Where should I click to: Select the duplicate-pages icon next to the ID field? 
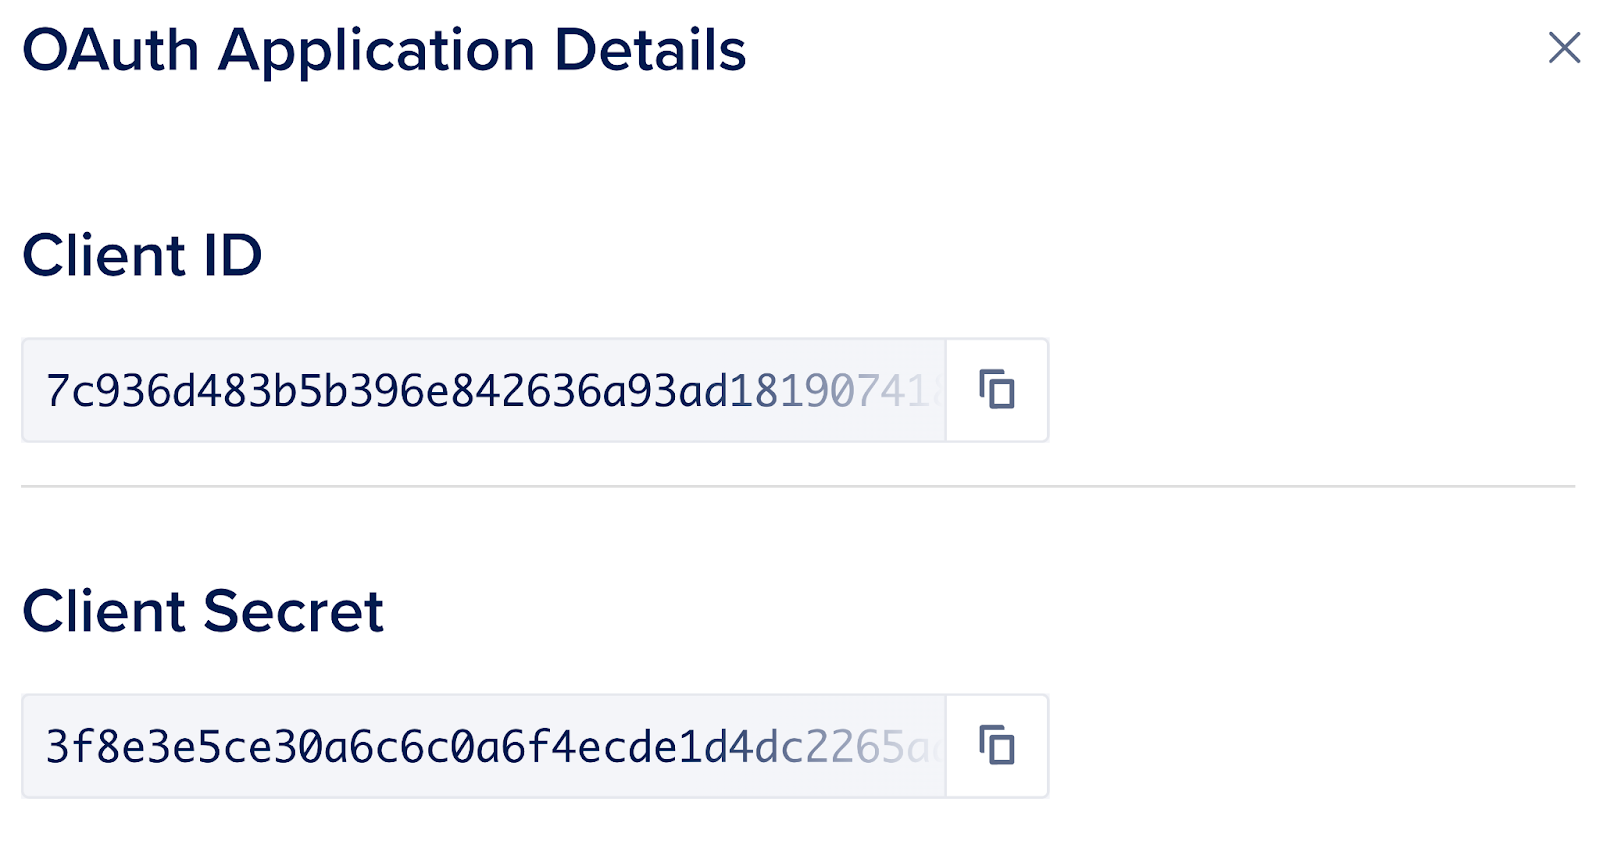[x=996, y=390]
